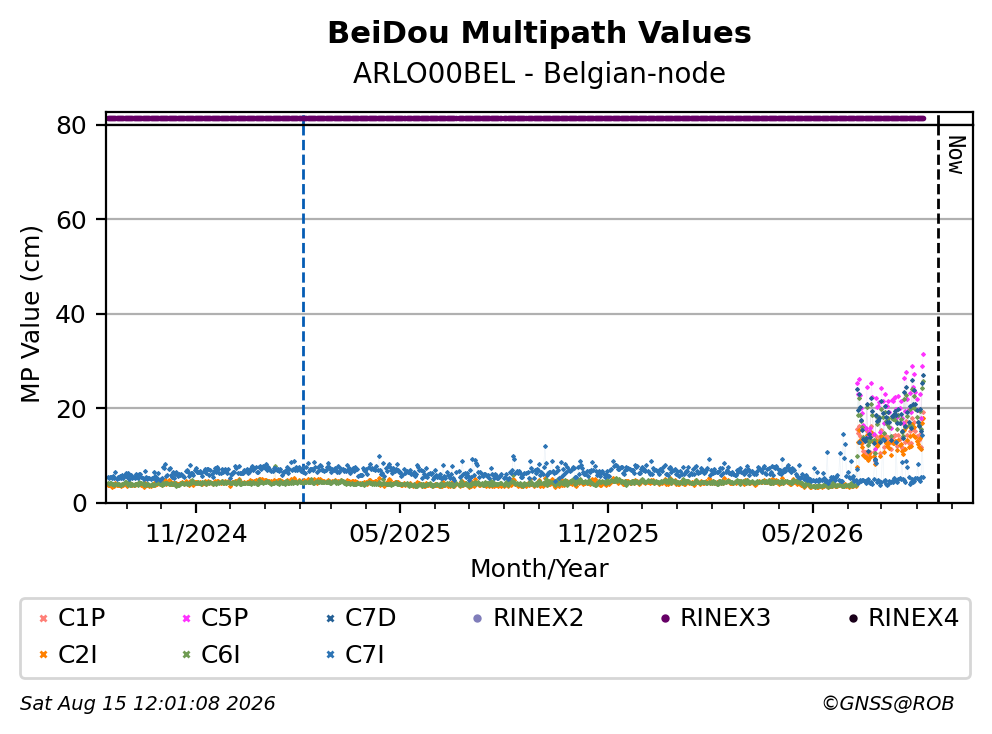Click the Now marker label
The width and height of the screenshot is (992, 734).
click(956, 155)
